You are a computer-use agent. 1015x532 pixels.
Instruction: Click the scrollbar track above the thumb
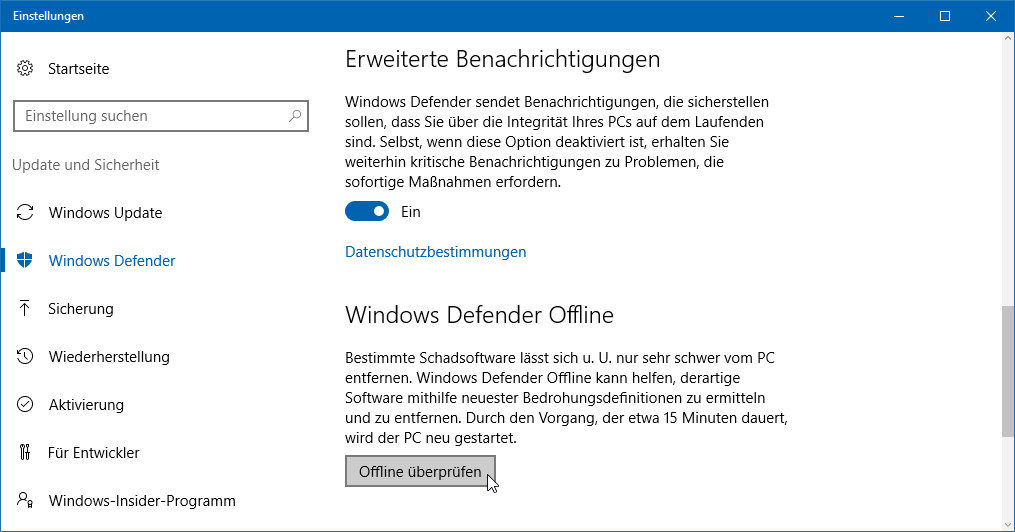(1007, 180)
